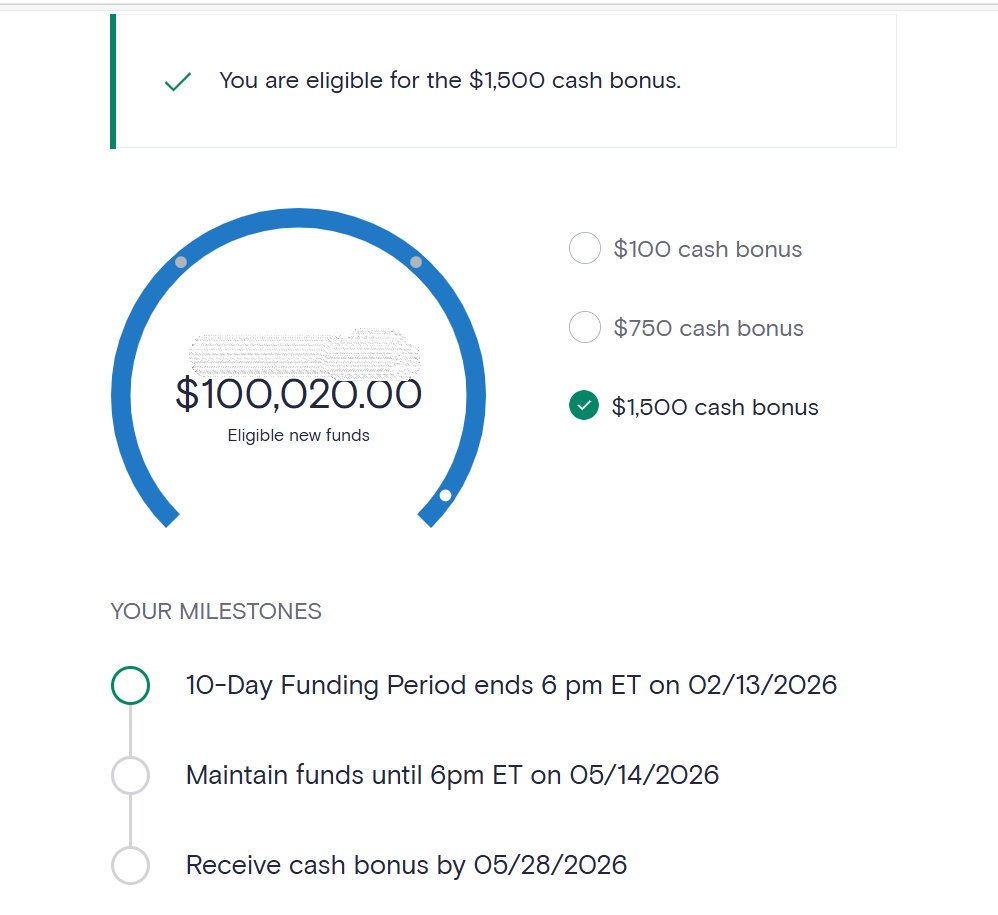Click the top of the blue progress arc

298,217
